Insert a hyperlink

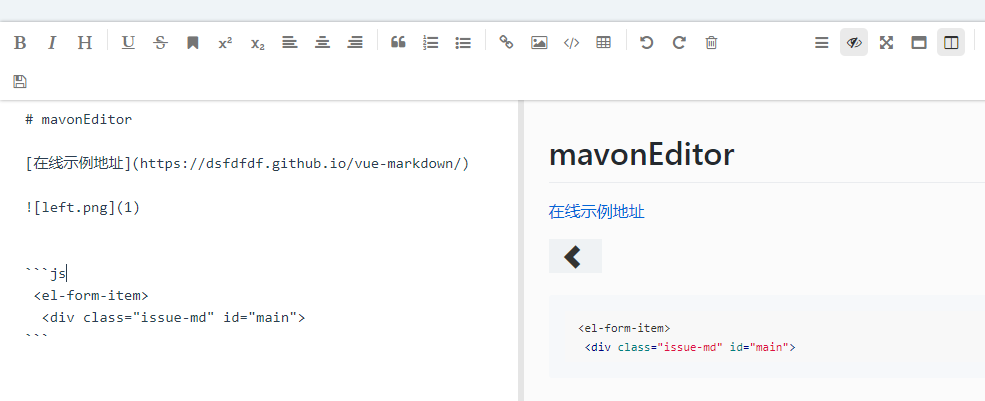tap(506, 43)
